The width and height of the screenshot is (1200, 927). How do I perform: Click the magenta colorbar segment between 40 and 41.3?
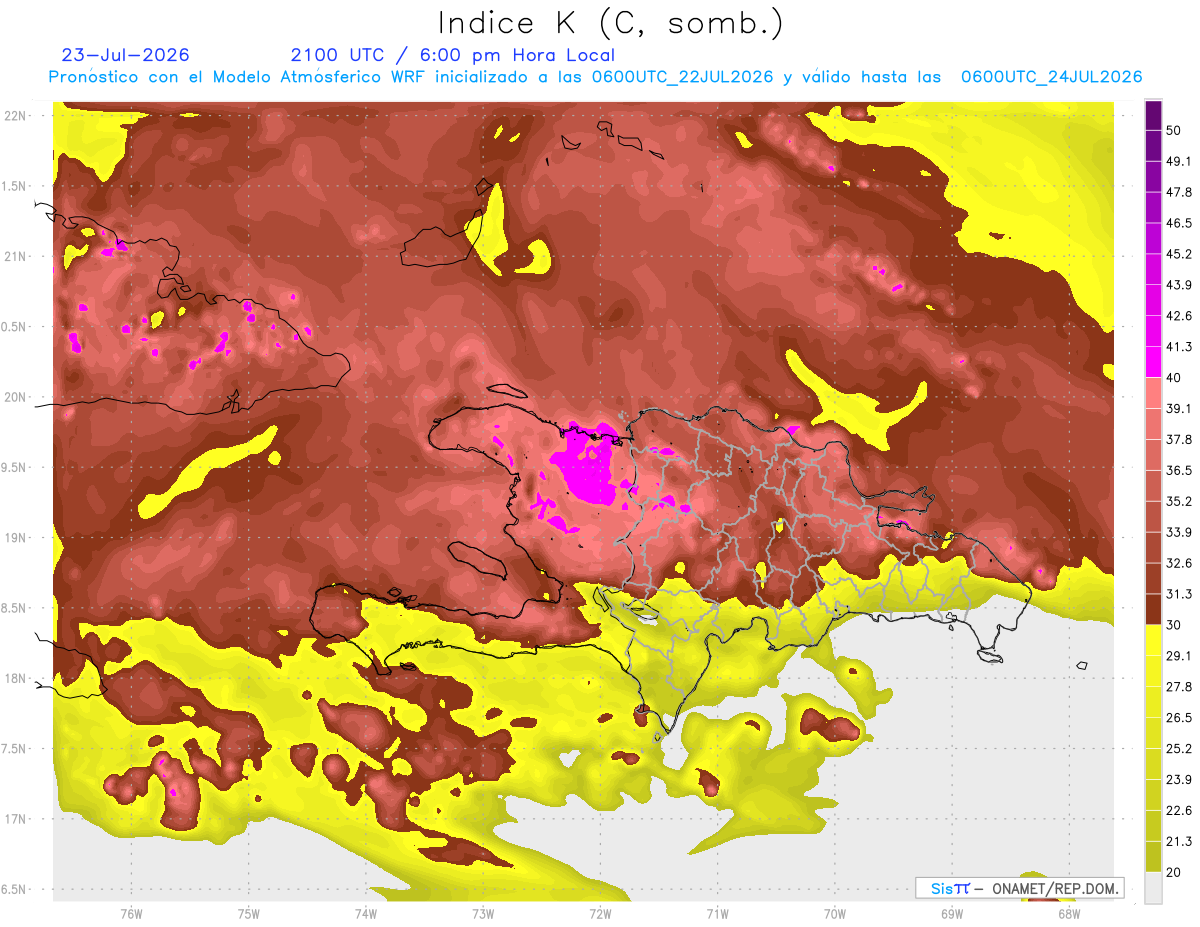coord(1153,362)
